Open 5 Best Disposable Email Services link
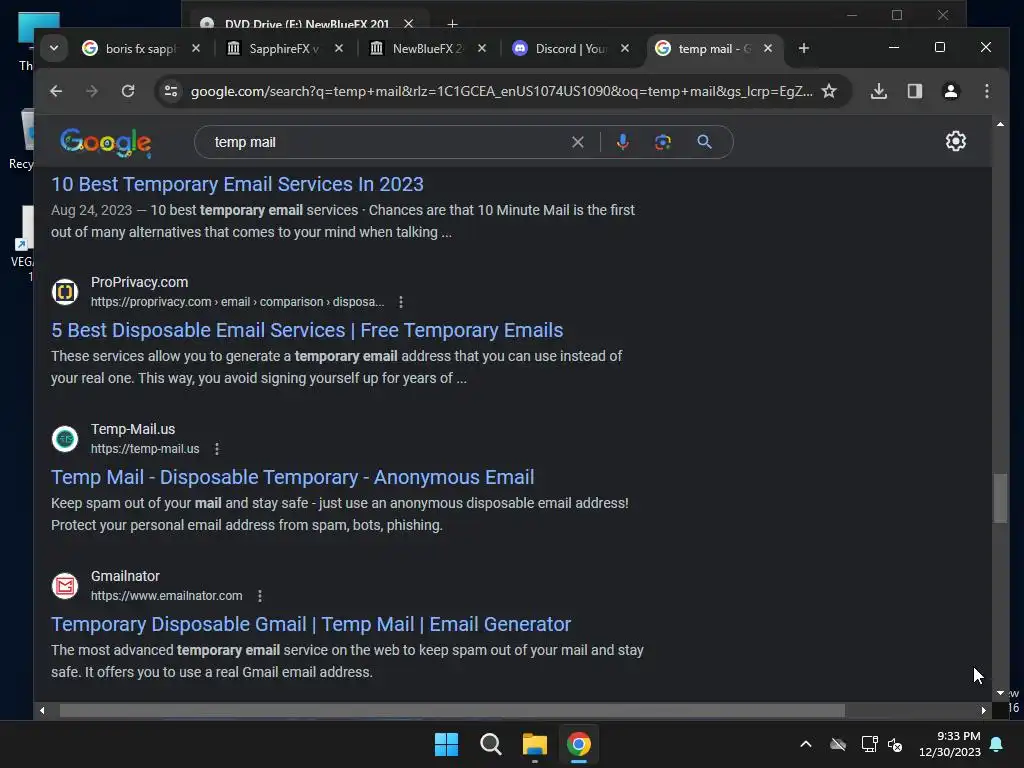Image resolution: width=1024 pixels, height=768 pixels. pos(307,330)
